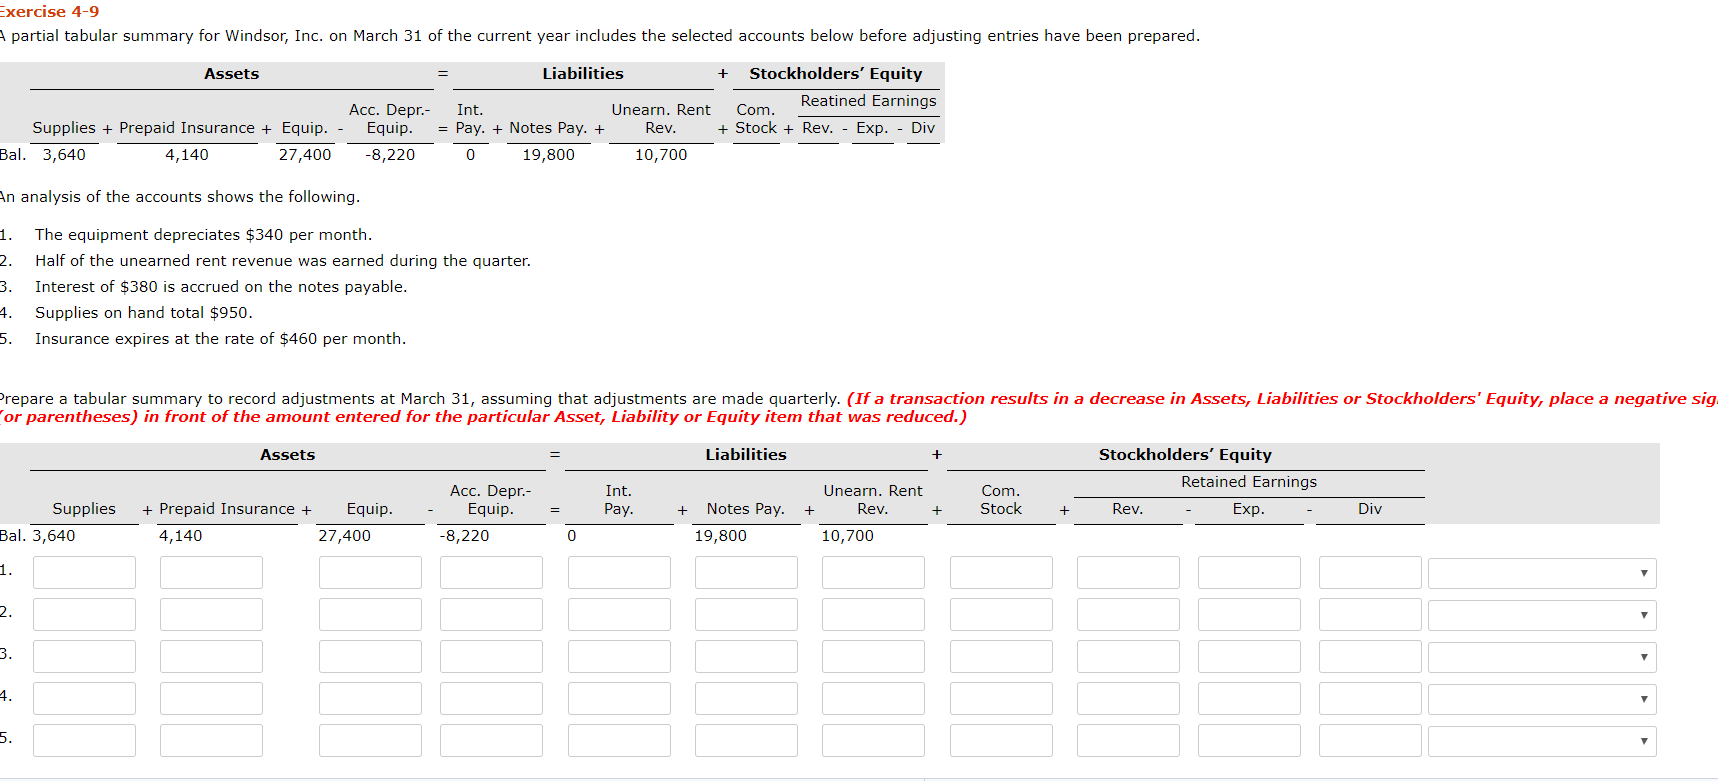
Task: Click the Rev. input field in row 1
Action: click(1128, 573)
